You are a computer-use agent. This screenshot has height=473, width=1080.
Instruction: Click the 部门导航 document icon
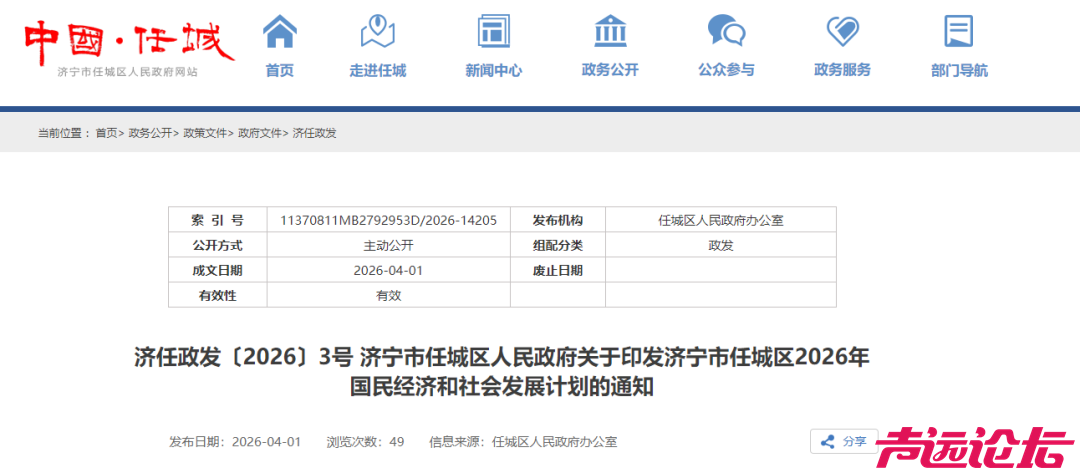(x=959, y=31)
